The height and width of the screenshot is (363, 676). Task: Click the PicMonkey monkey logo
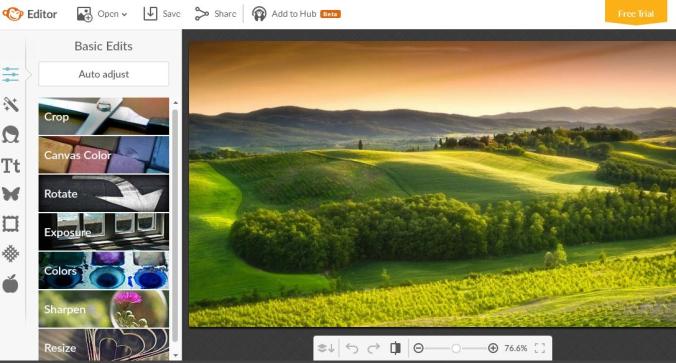click(x=13, y=14)
